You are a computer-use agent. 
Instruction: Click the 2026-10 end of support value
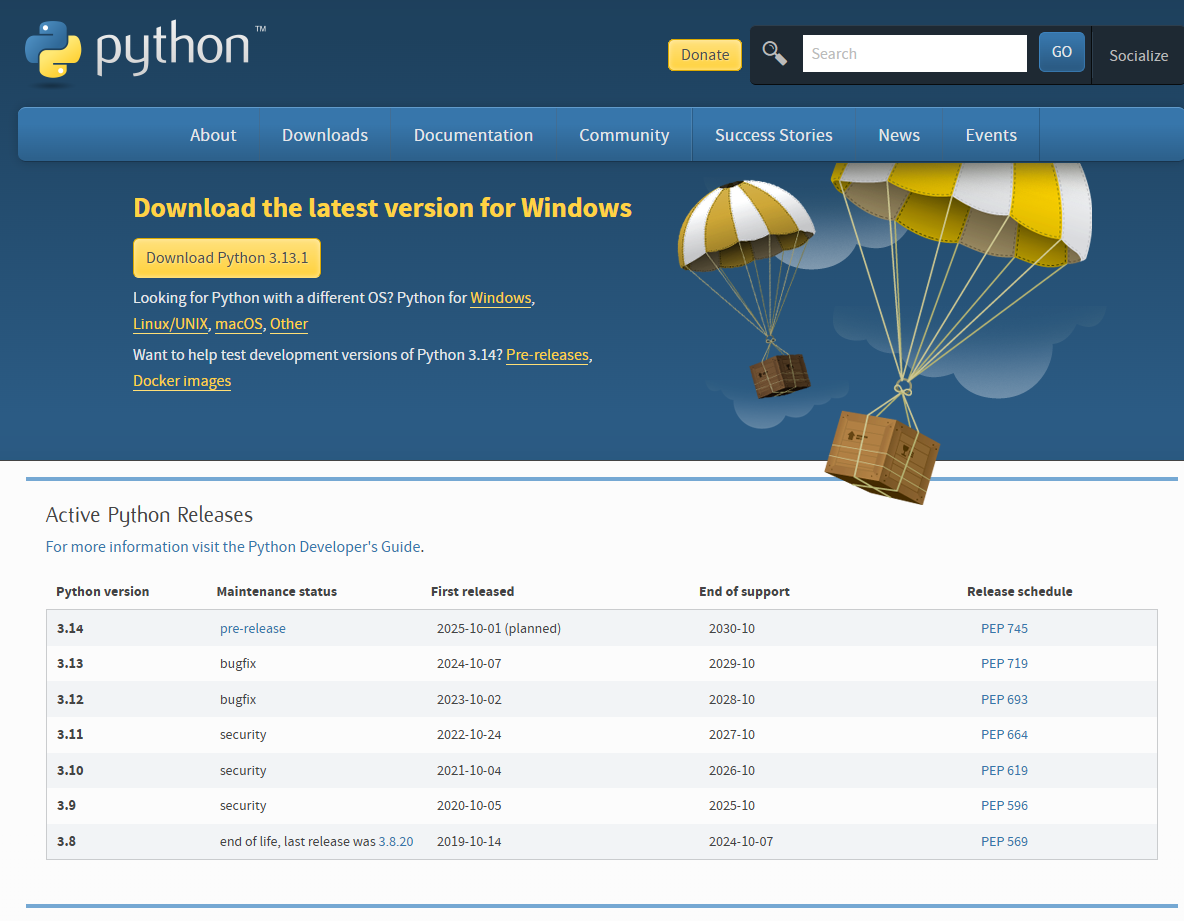pyautogui.click(x=732, y=770)
